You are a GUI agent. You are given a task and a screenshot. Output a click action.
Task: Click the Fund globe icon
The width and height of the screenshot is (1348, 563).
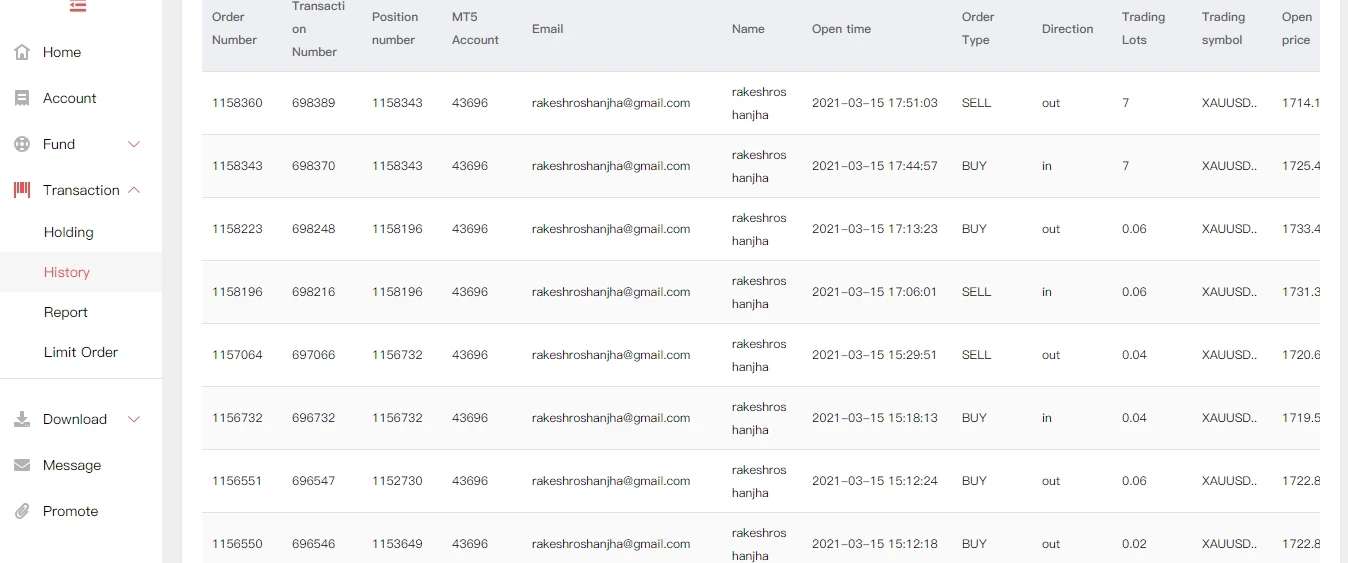[x=22, y=144]
